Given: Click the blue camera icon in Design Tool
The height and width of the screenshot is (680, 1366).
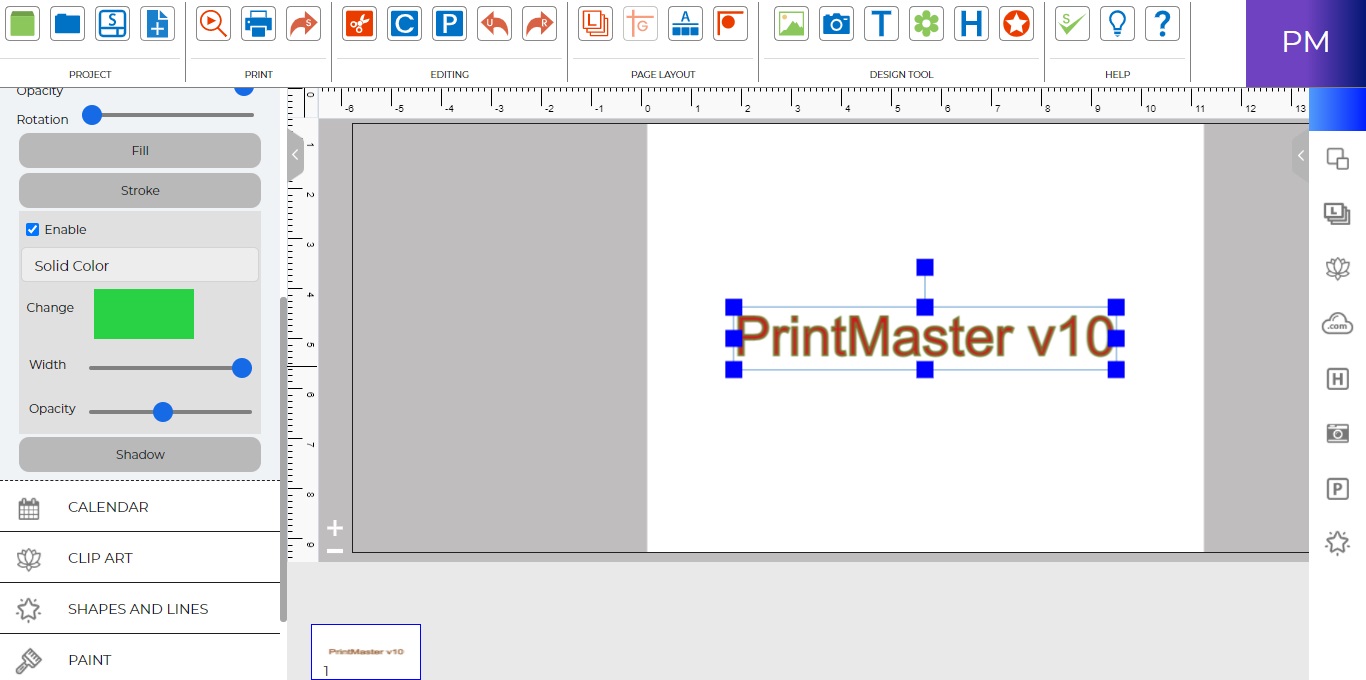Looking at the screenshot, I should coord(836,23).
